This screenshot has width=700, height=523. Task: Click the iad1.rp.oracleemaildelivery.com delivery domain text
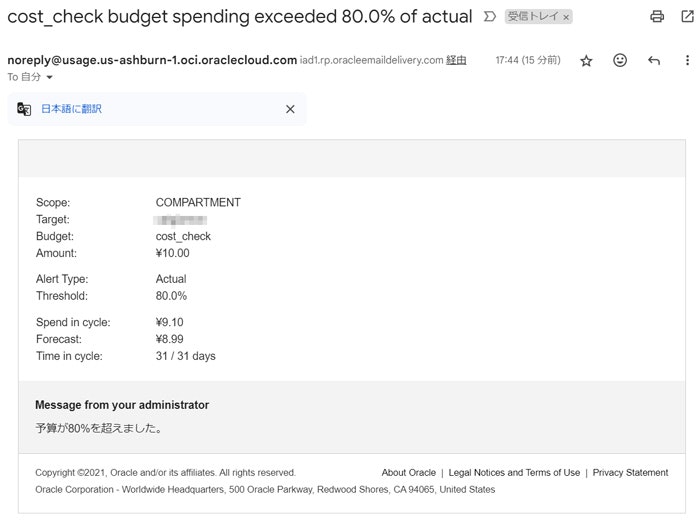(371, 61)
